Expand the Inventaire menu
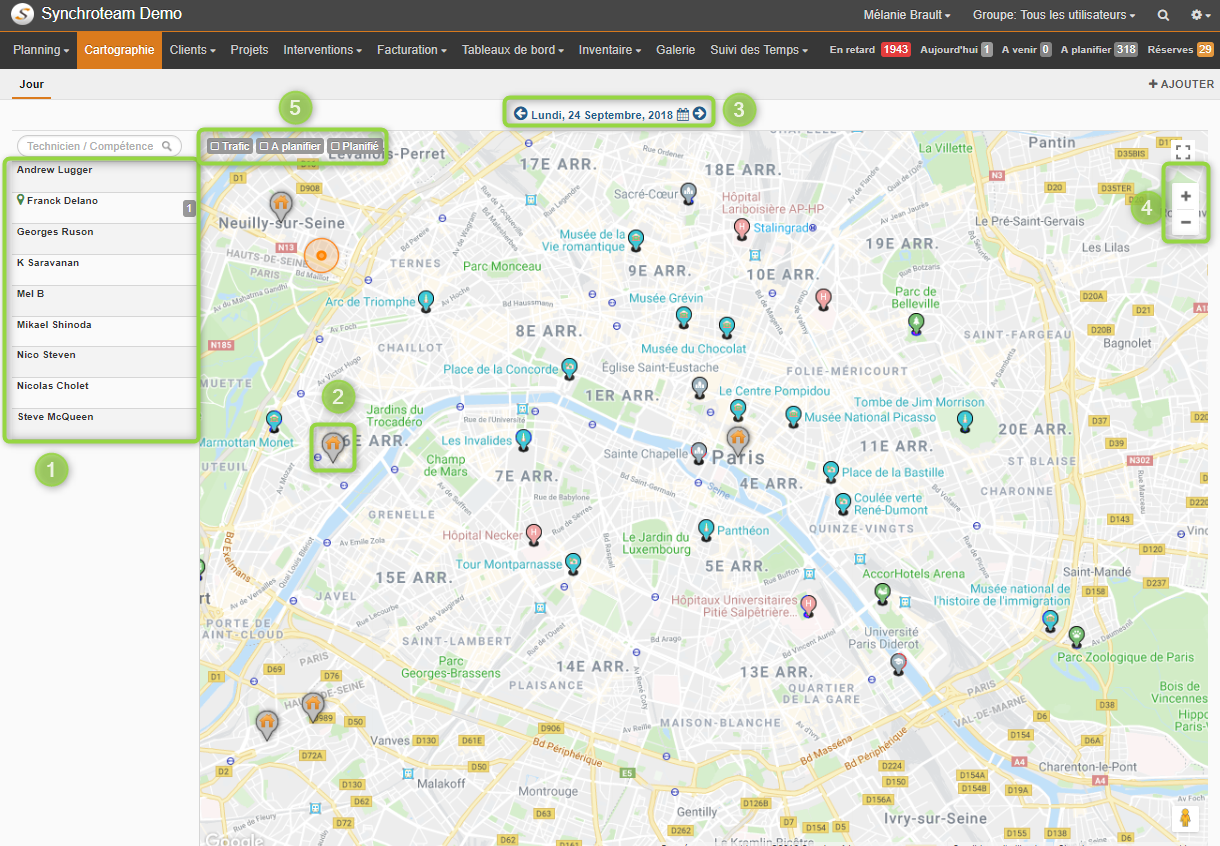 tap(610, 50)
